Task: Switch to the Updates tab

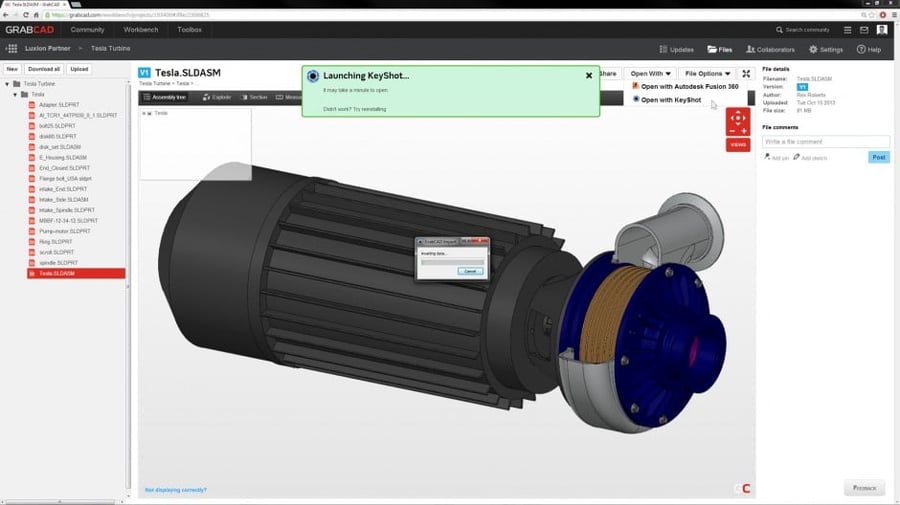Action: [677, 49]
